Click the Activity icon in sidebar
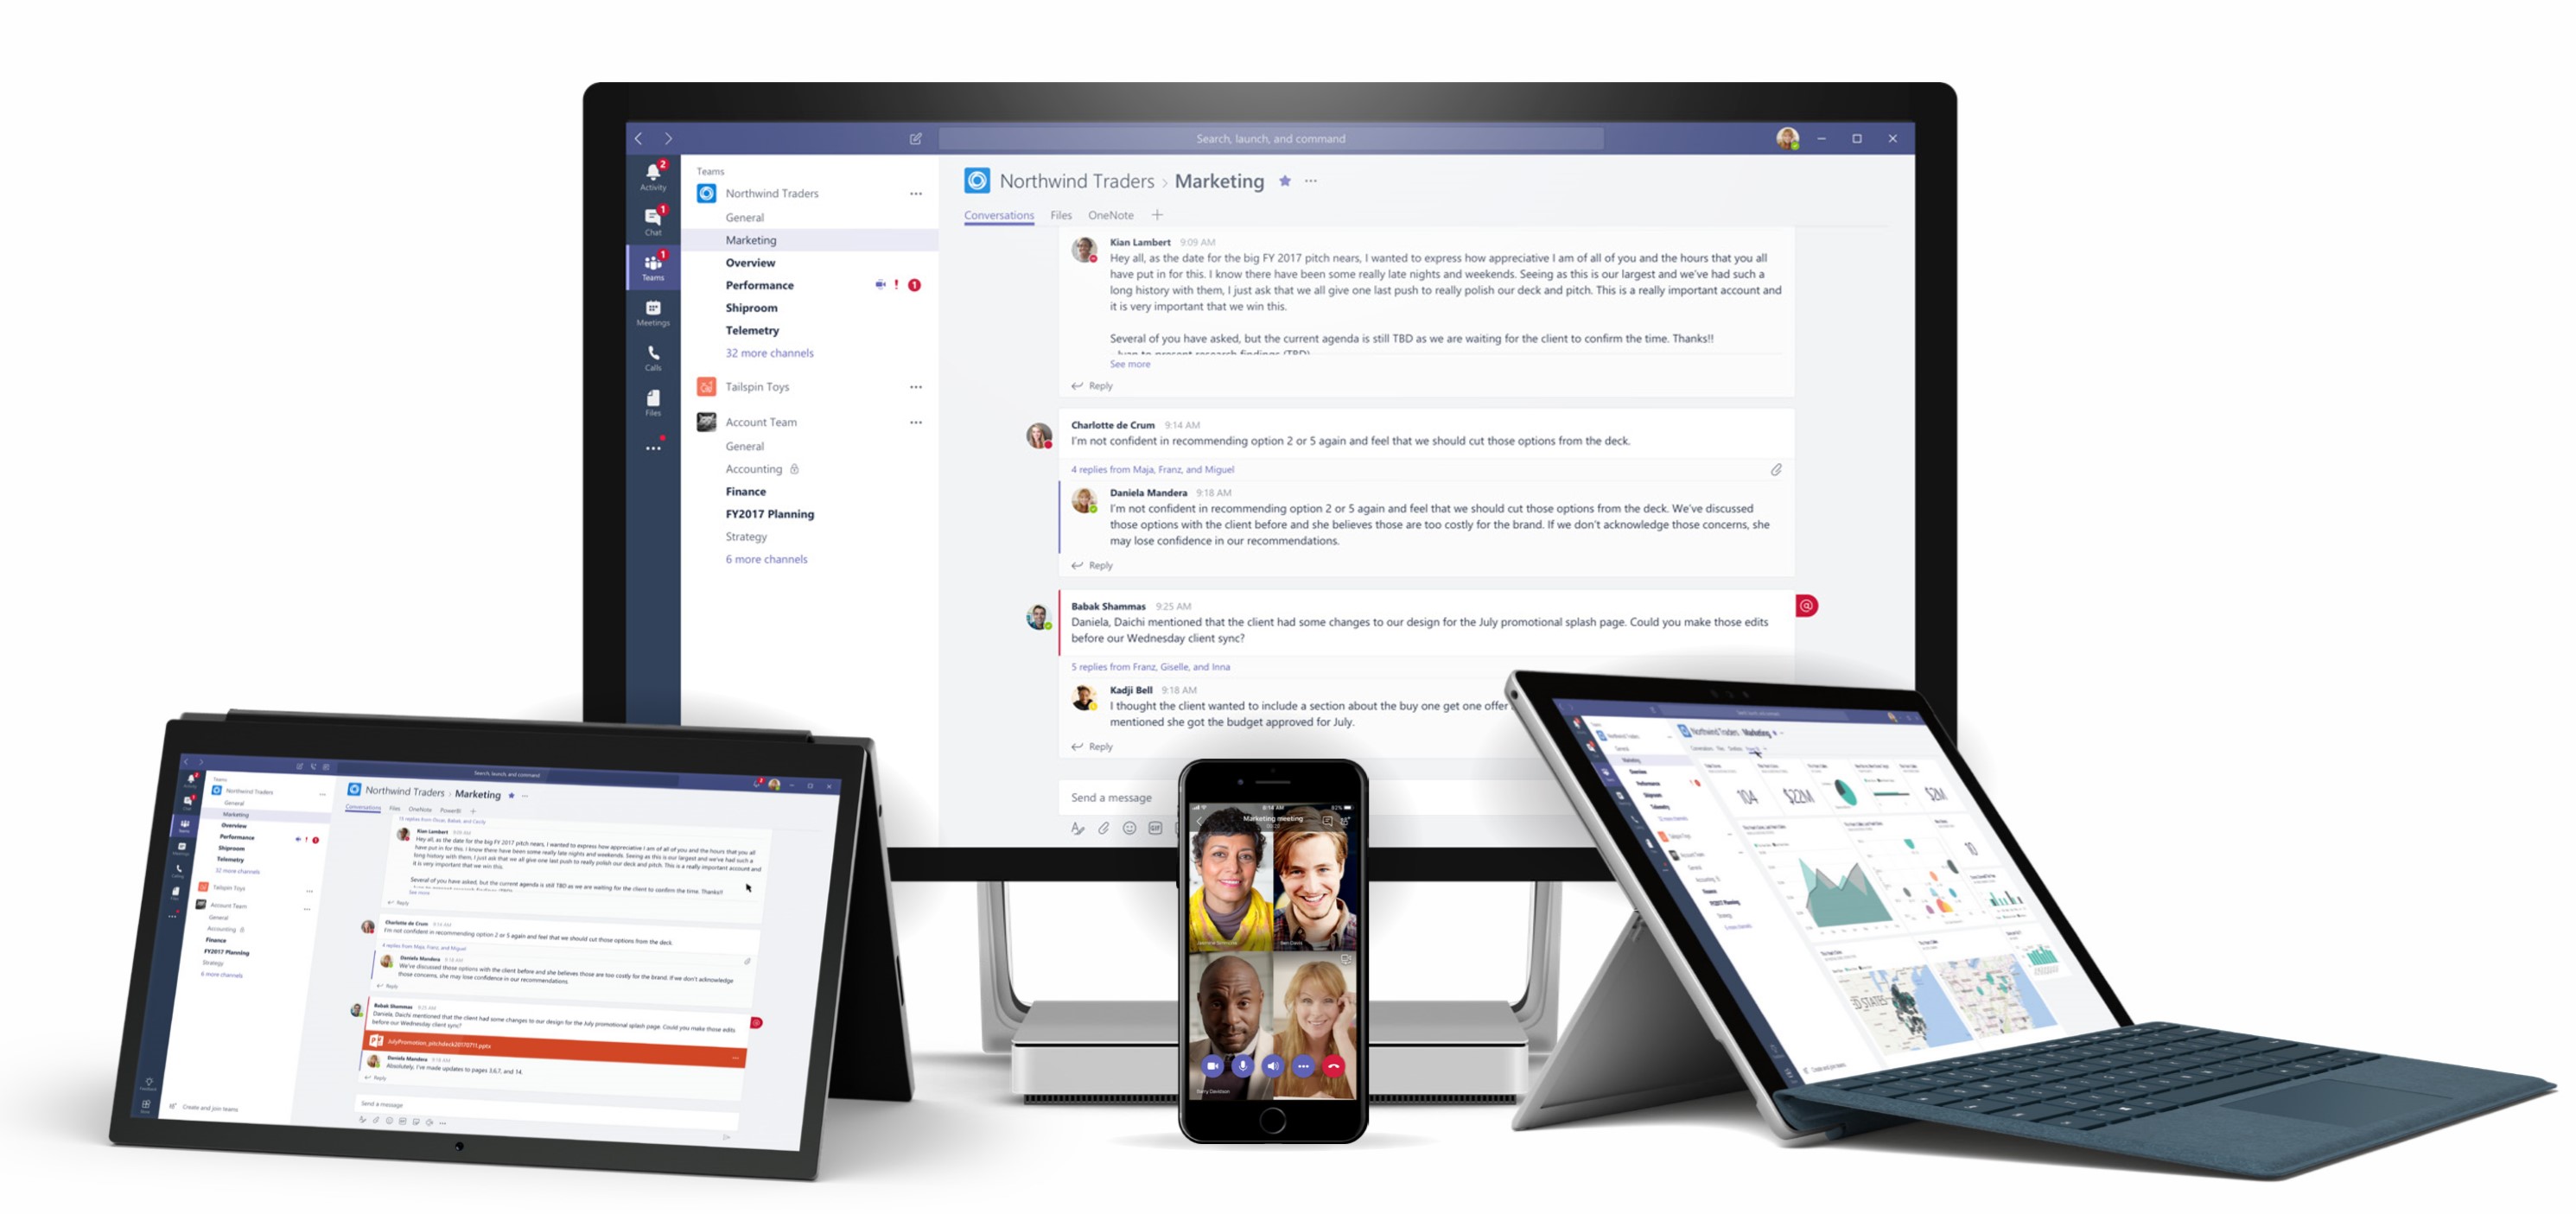Viewport: 2576px width, 1214px height. click(651, 175)
